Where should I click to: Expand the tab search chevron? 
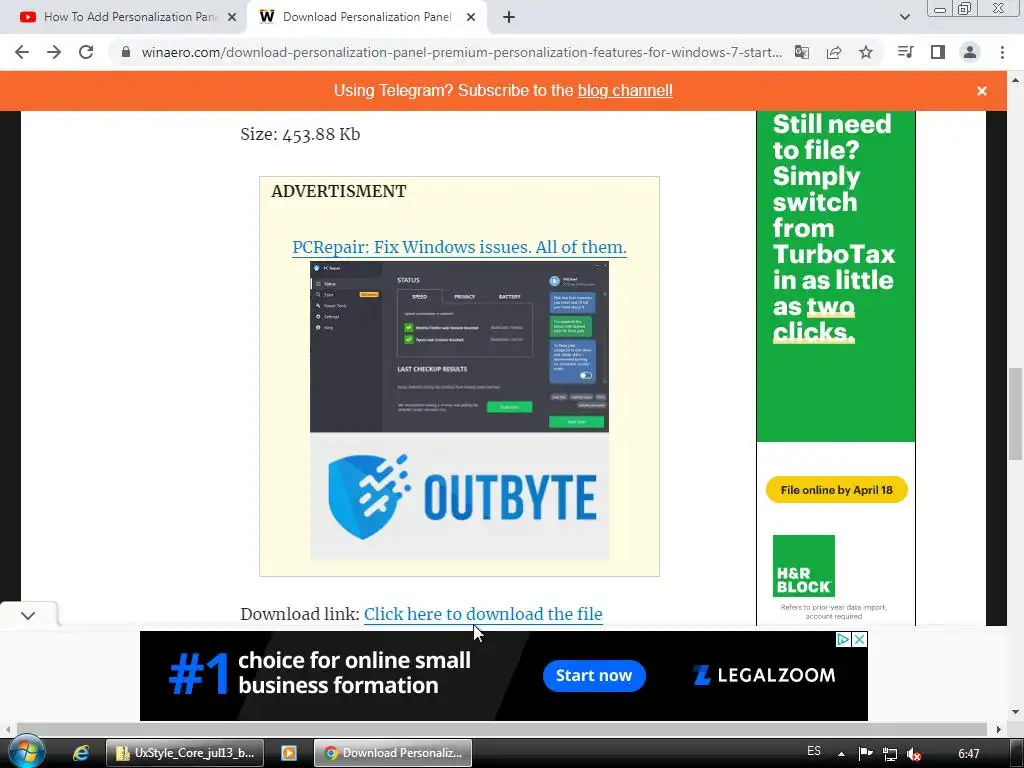tap(904, 17)
